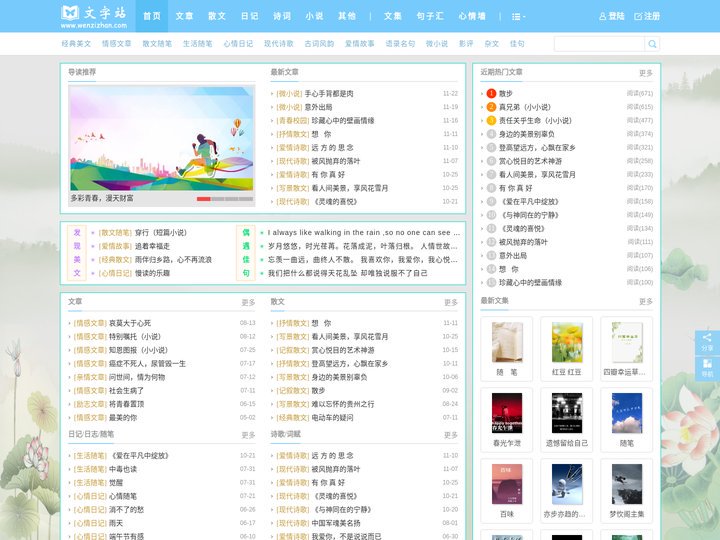Open the 句子汇 nav menu item

click(x=430, y=16)
